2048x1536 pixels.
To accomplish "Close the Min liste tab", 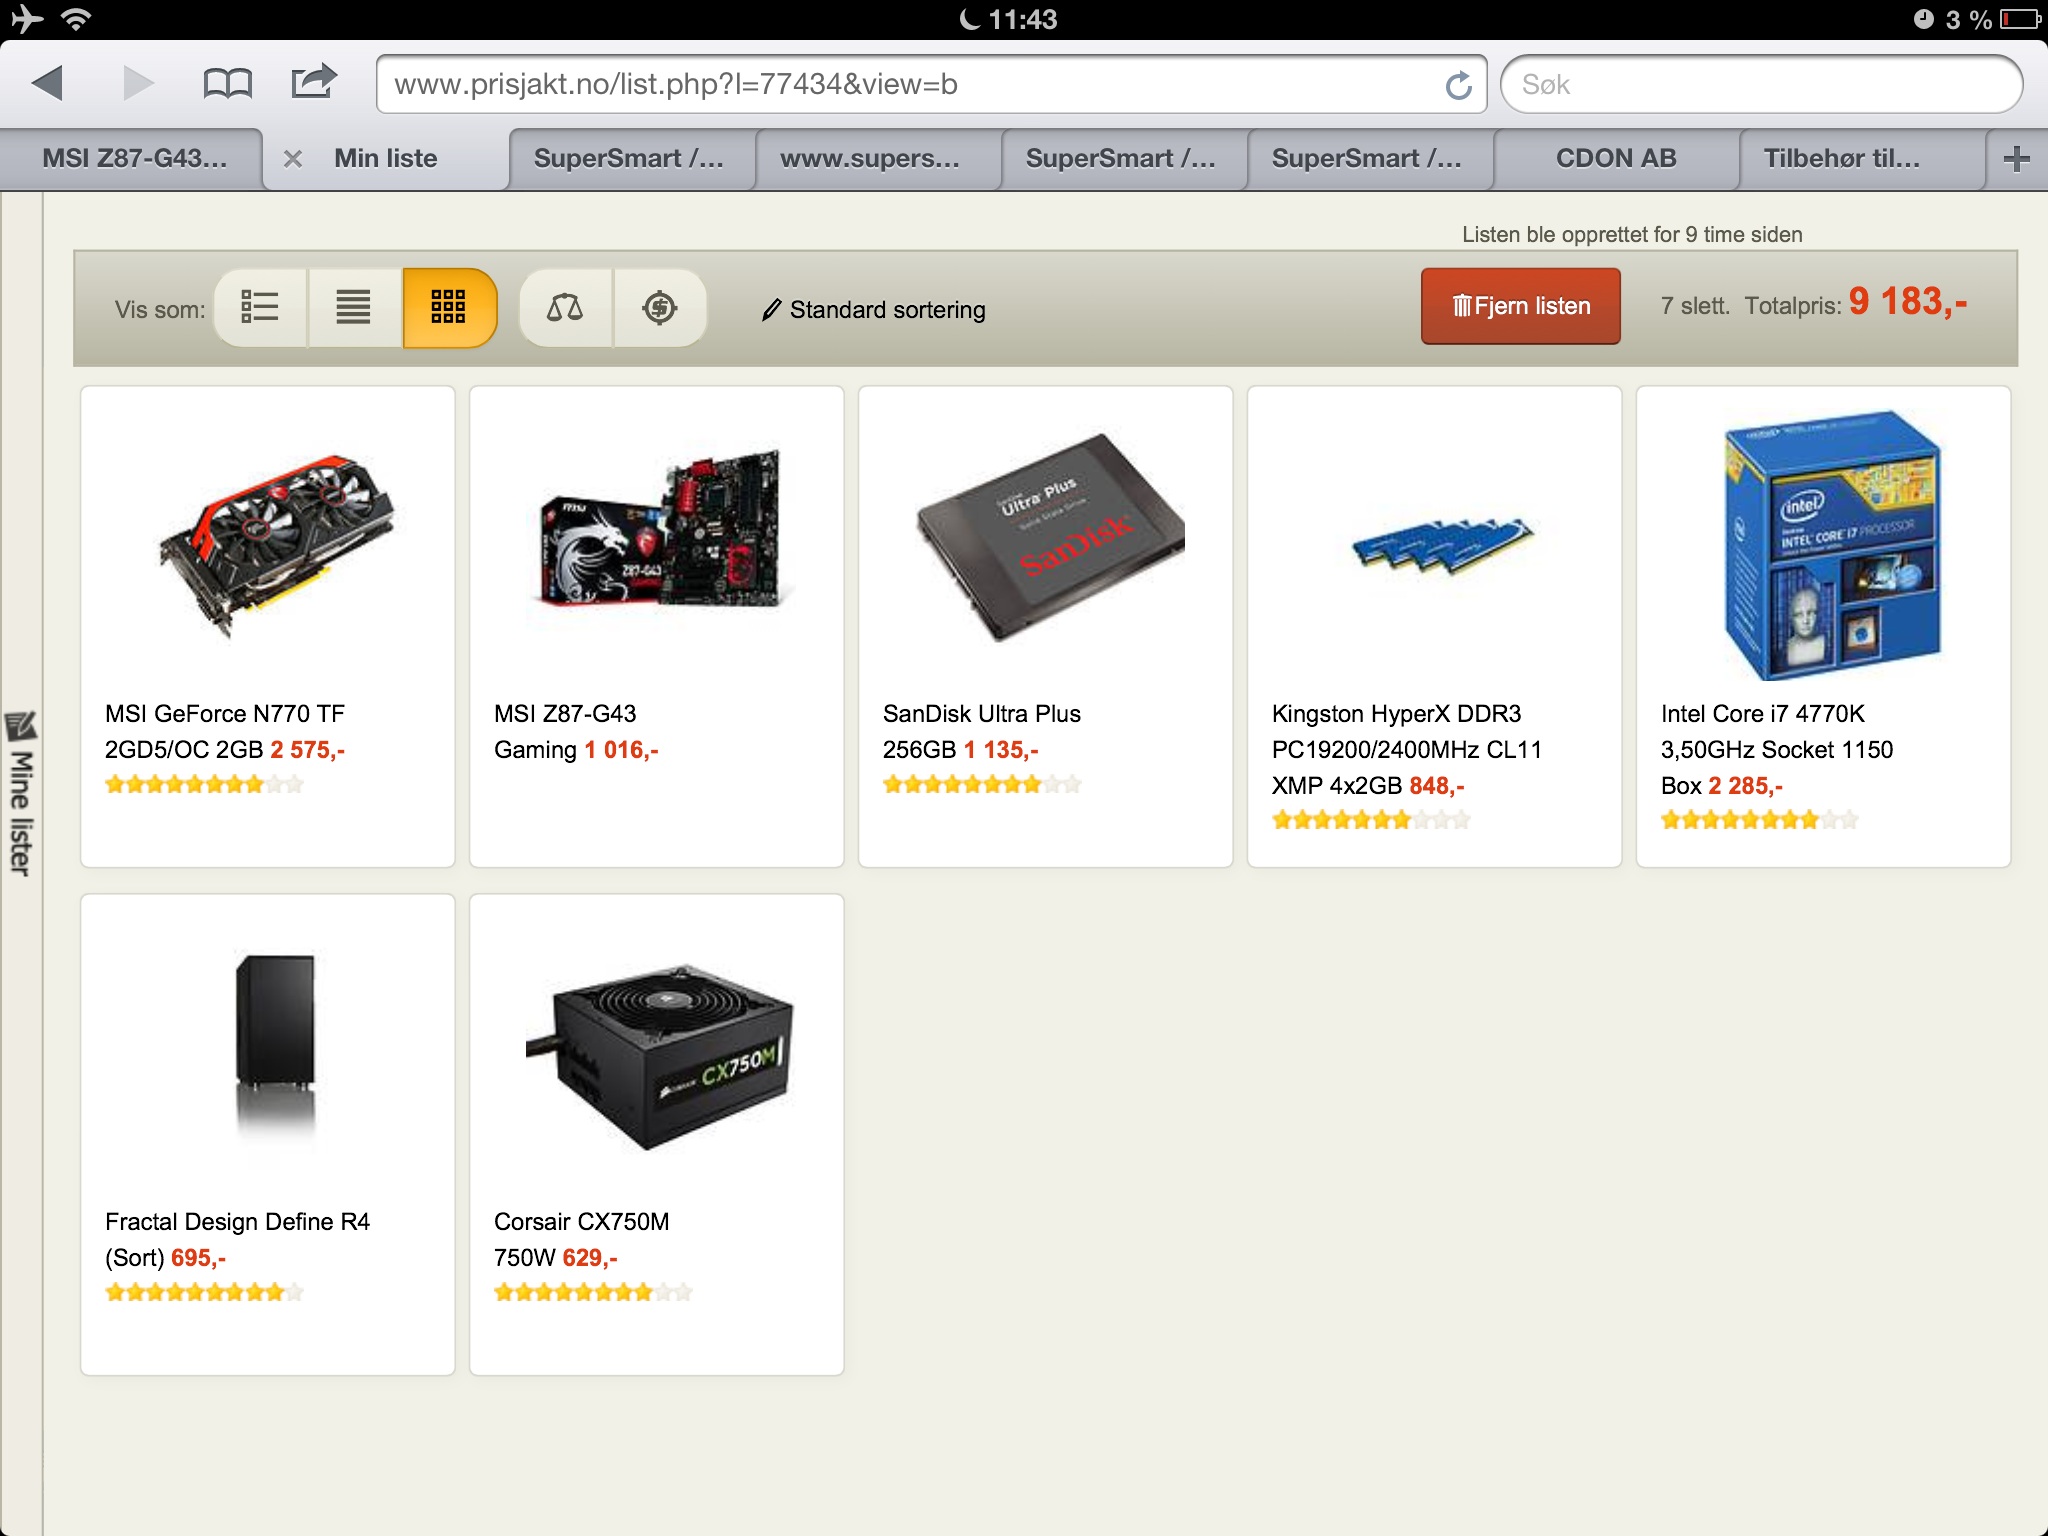I will (292, 158).
